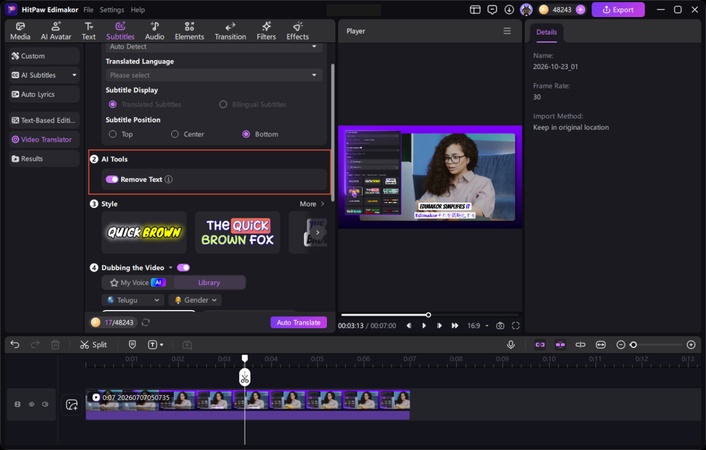Select the QUICK BROWN style thumbnail
Viewport: 706px width, 450px height.
click(144, 232)
